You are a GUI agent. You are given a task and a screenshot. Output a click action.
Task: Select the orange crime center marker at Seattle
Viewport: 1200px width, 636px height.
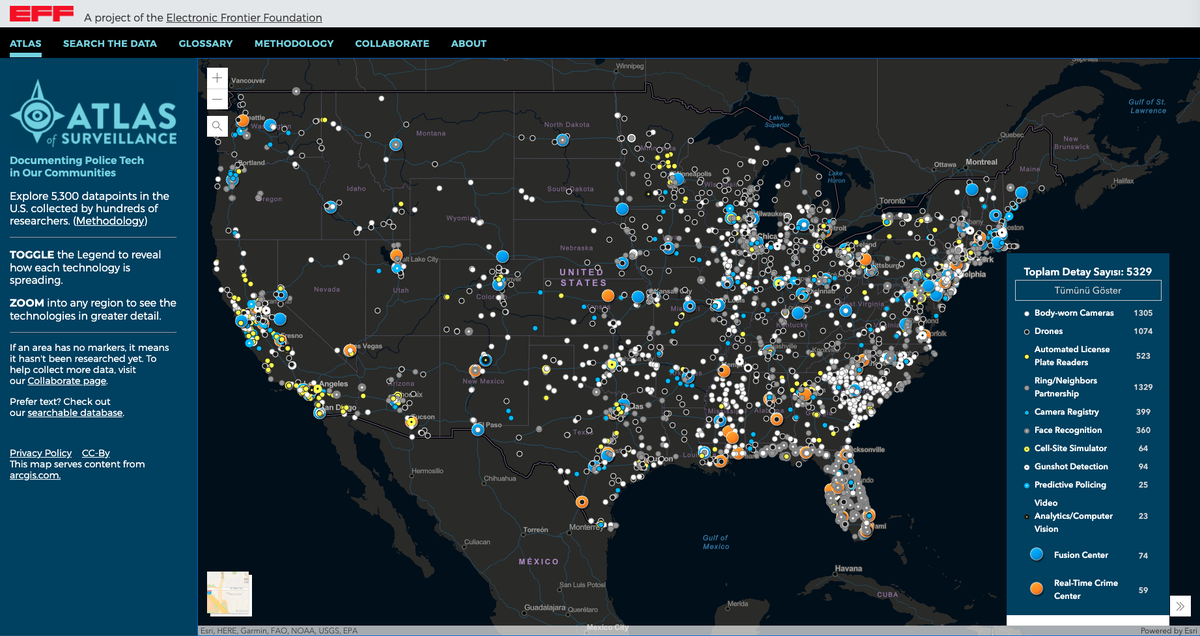point(243,121)
